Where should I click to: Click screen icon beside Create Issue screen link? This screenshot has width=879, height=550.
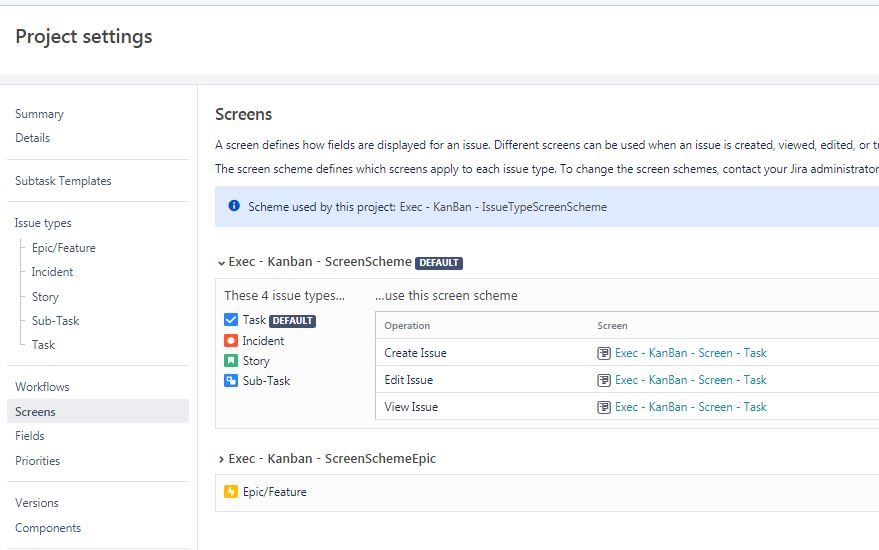coord(604,353)
